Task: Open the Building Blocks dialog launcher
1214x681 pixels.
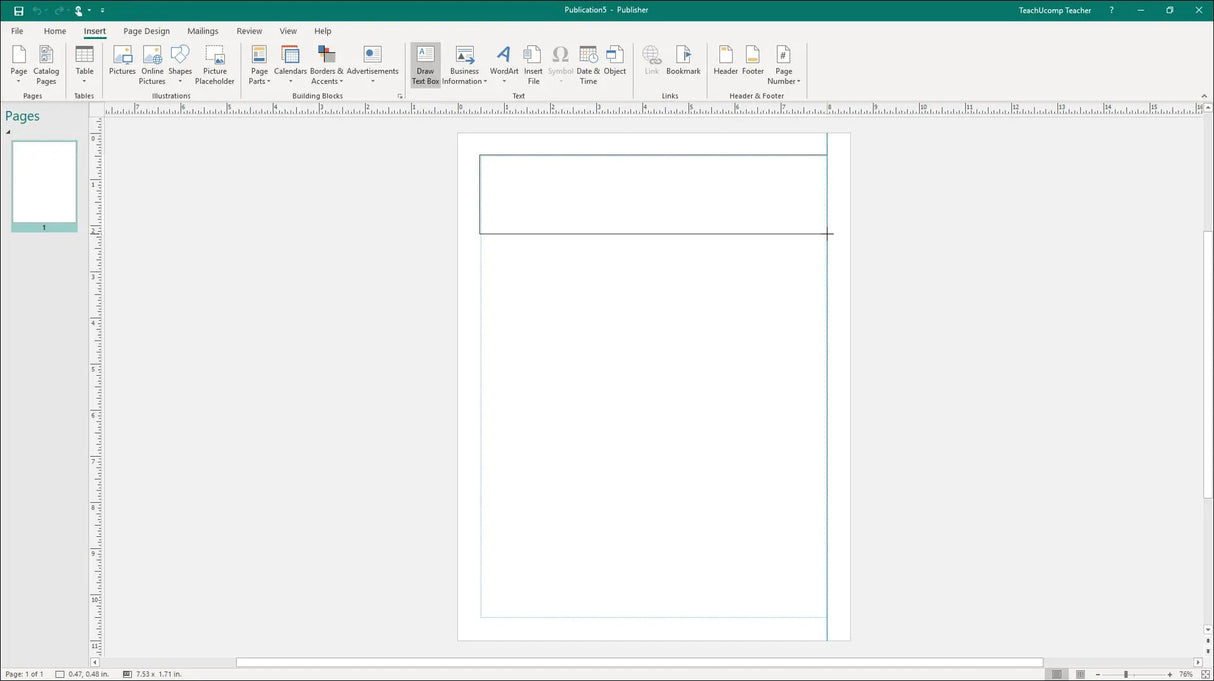Action: (400, 96)
